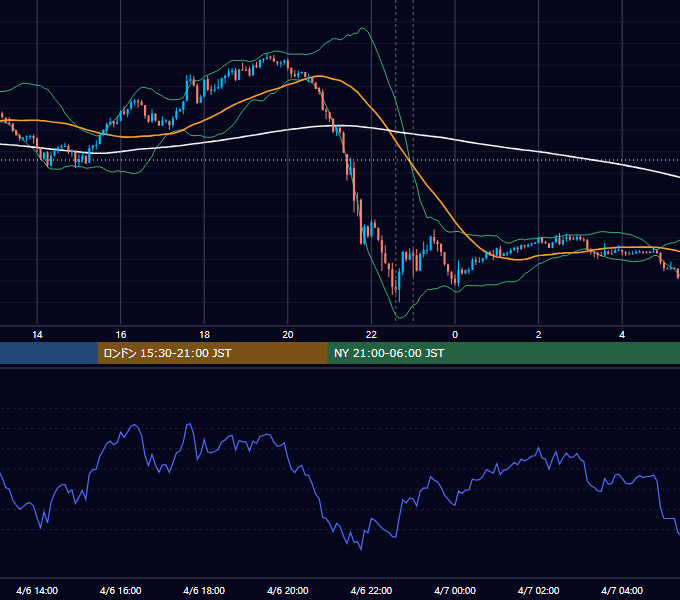
Task: Click the '16' hour label on price chart axis
Action: click(121, 335)
